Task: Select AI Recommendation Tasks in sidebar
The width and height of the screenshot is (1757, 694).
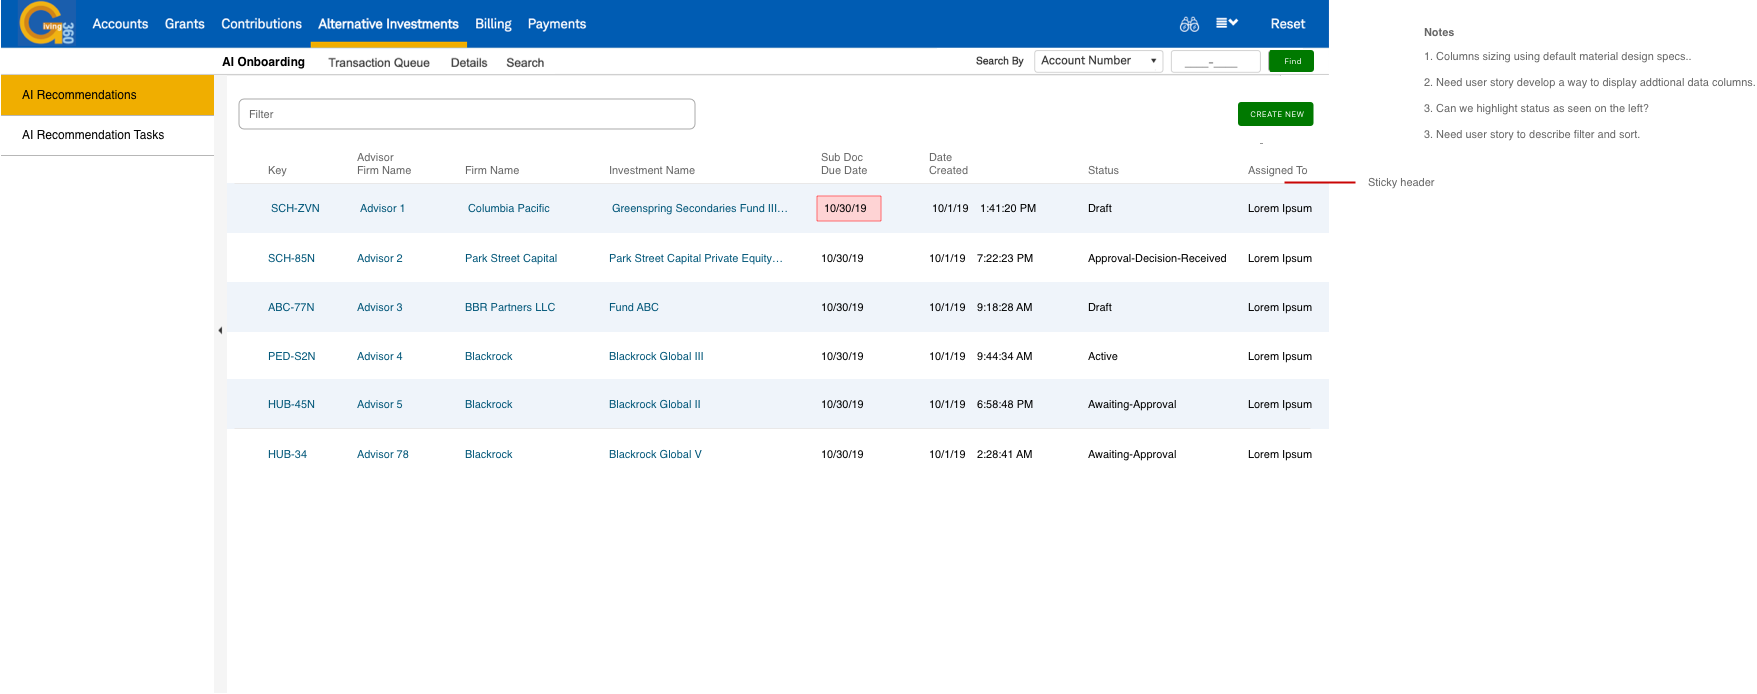Action: (x=93, y=135)
